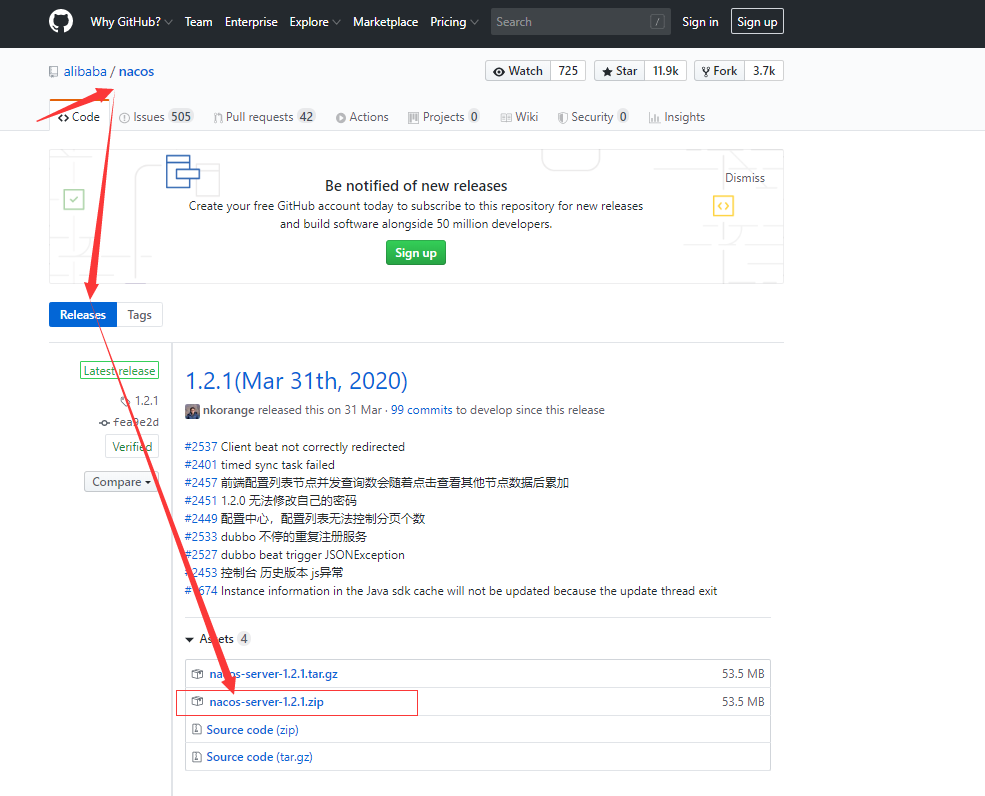Open issue #2457
The width and height of the screenshot is (985, 796).
pyautogui.click(x=201, y=483)
